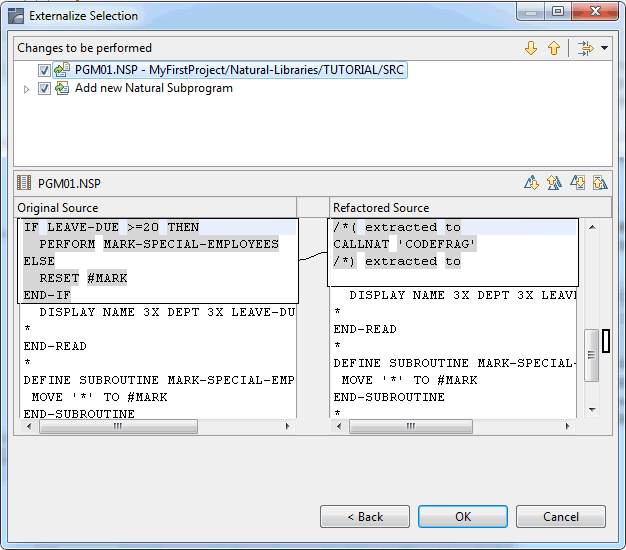The image size is (626, 550).
Task: Select PGM01.NSP change tree item
Action: 240,70
